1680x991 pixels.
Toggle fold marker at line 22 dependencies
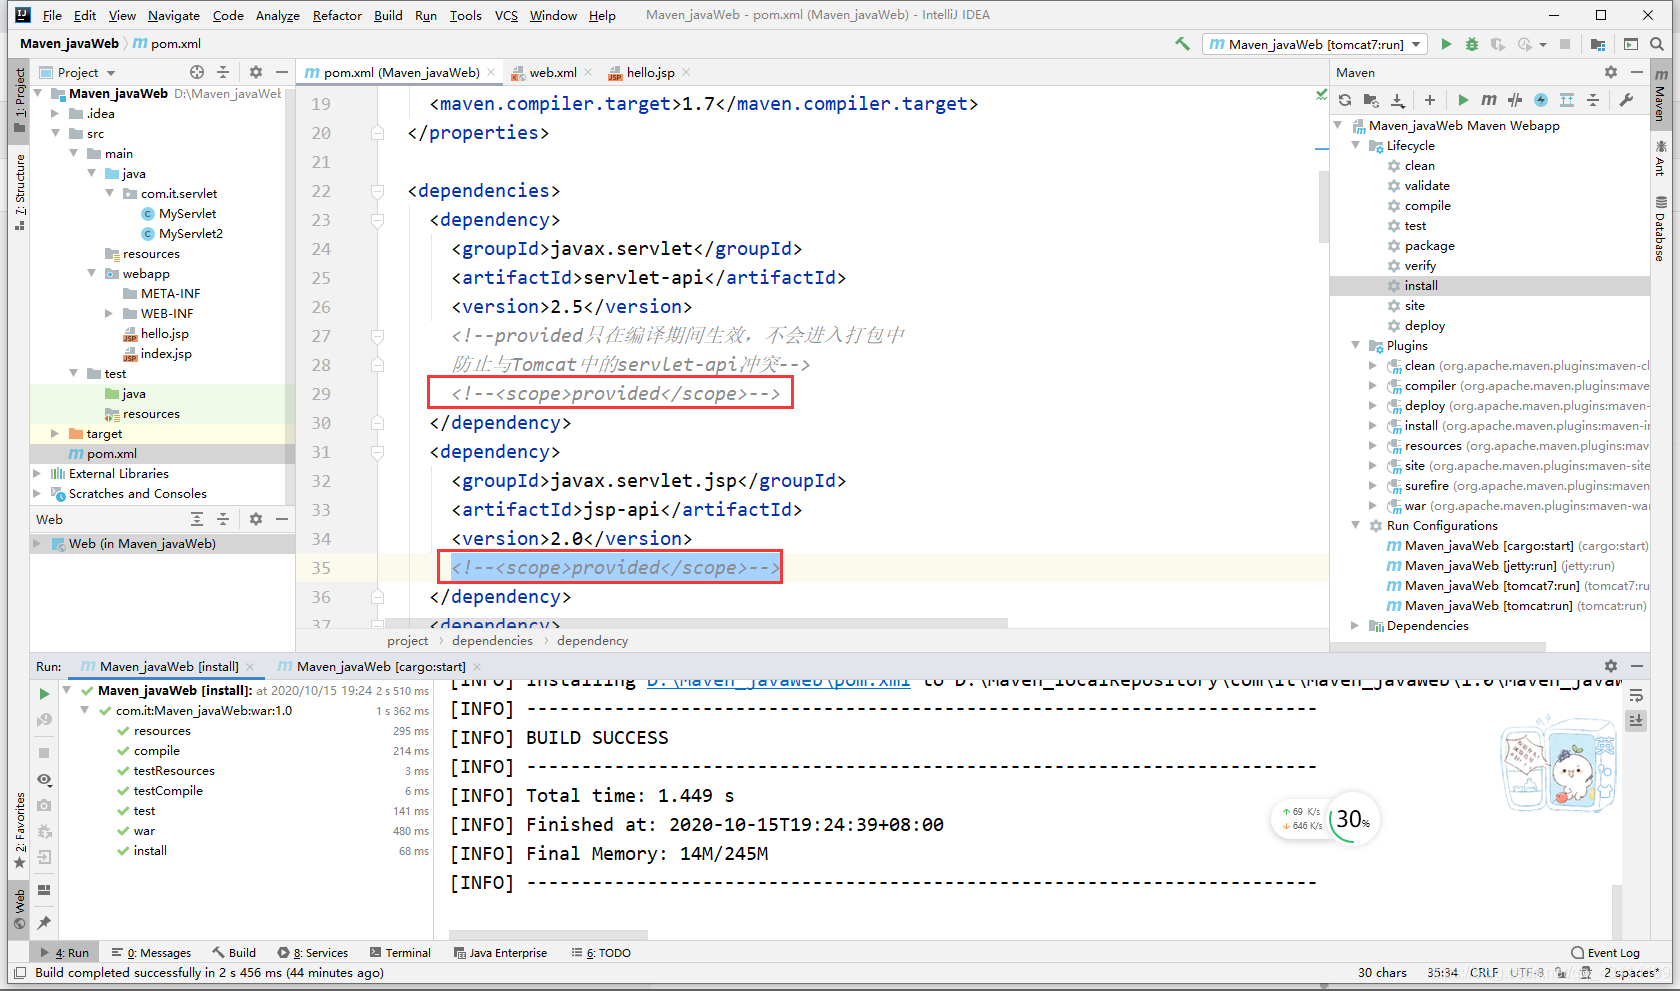click(x=377, y=191)
